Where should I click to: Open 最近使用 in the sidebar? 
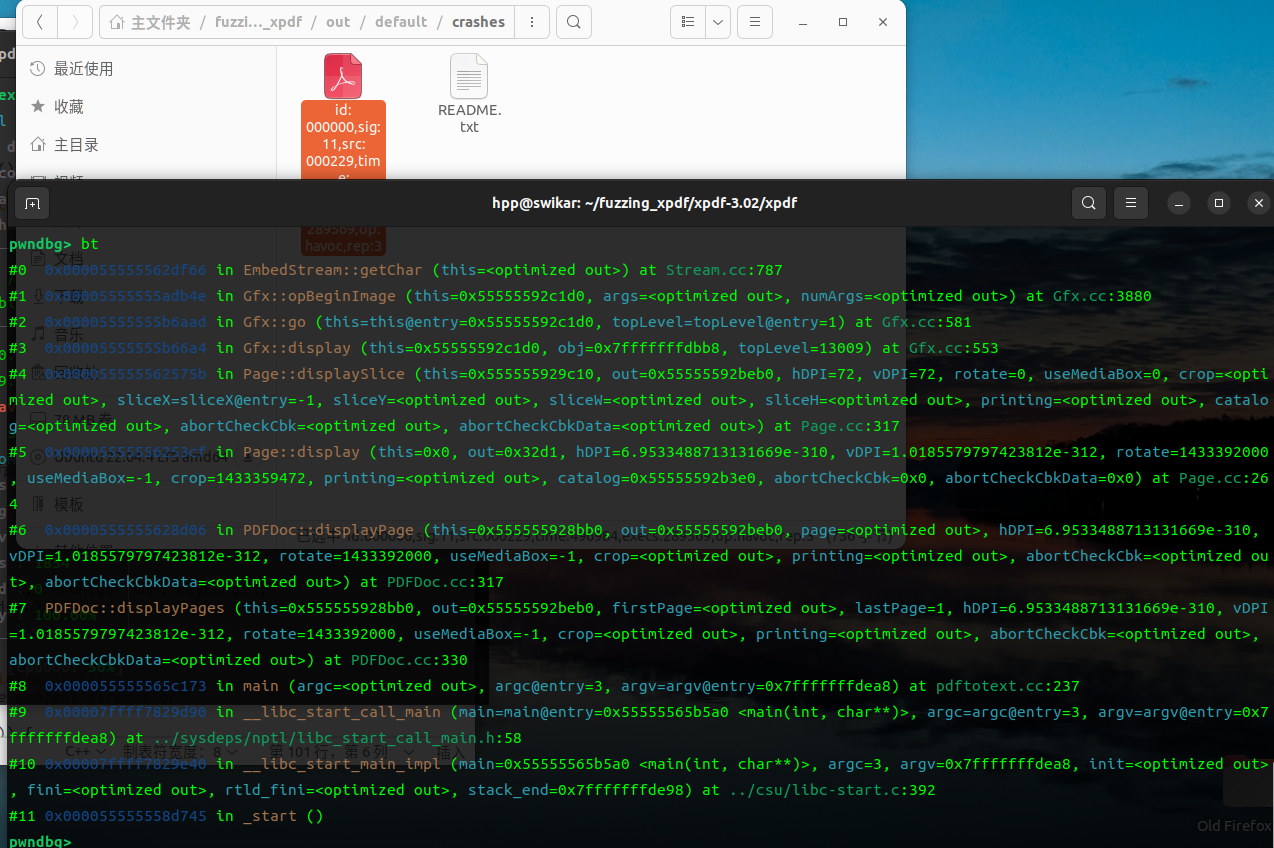coord(83,69)
